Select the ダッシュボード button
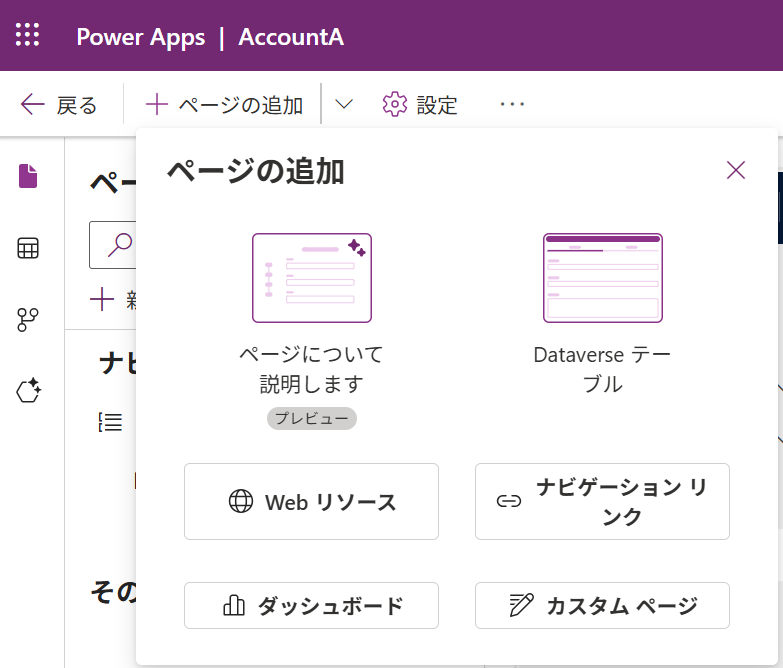The width and height of the screenshot is (783, 668). point(312,606)
